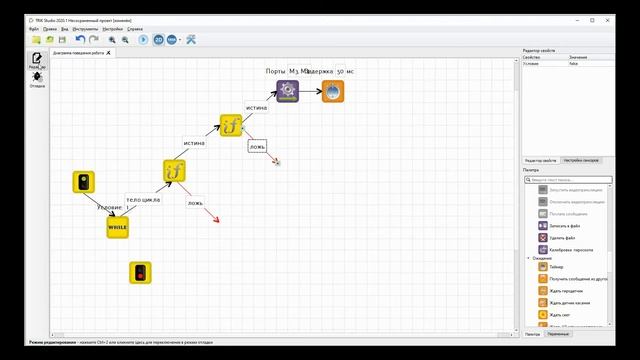Select the upper if condition block

point(231,125)
